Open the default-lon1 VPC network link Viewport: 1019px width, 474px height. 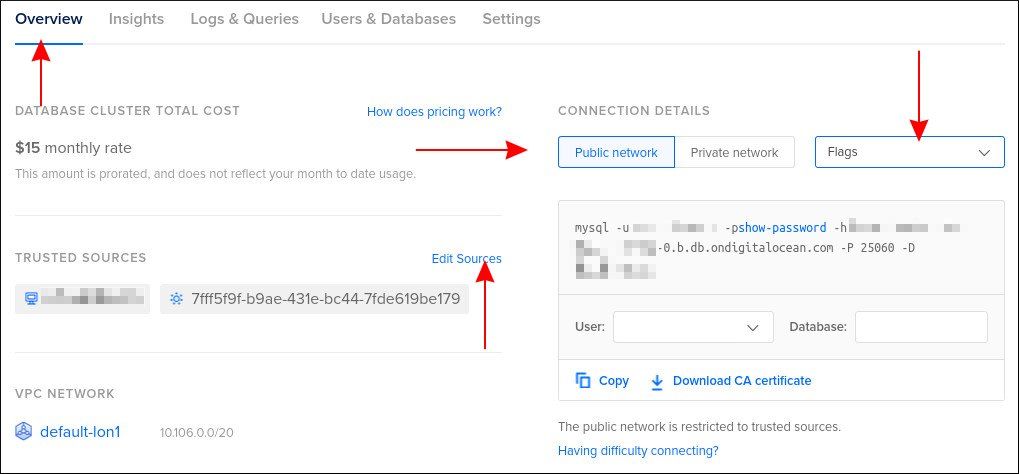[x=80, y=432]
